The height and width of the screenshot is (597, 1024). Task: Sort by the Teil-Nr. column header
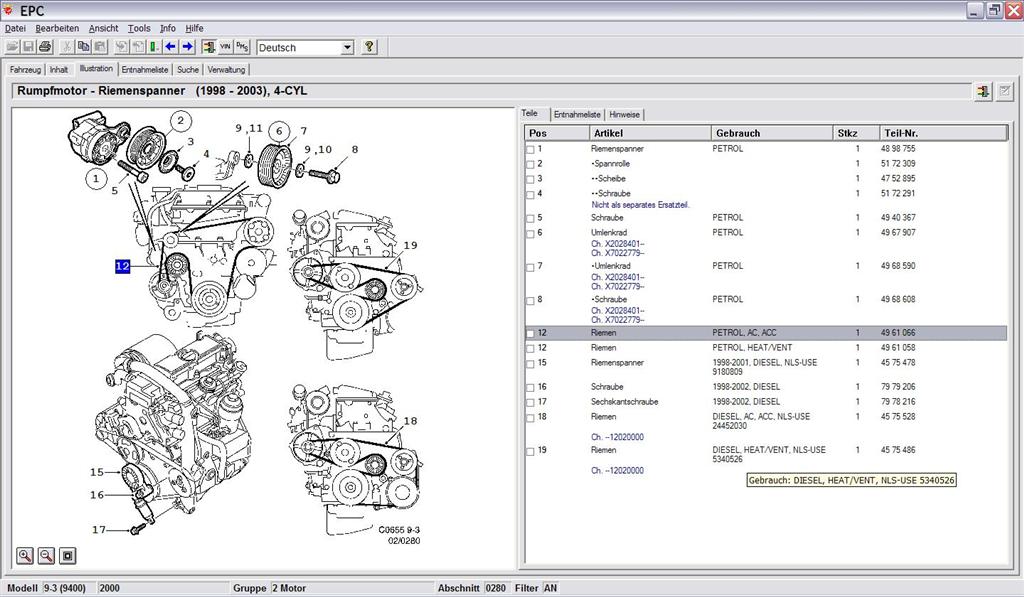coord(942,133)
